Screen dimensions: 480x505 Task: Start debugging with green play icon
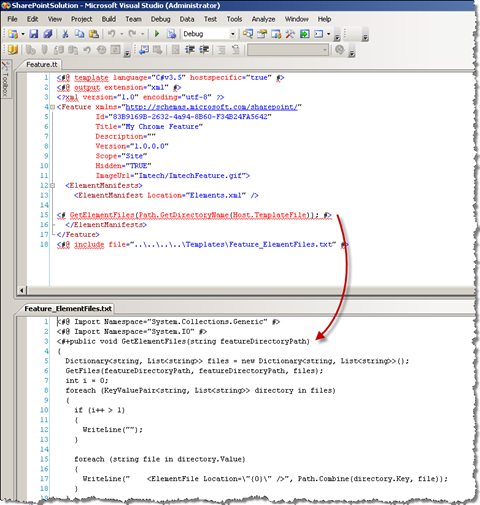point(157,34)
